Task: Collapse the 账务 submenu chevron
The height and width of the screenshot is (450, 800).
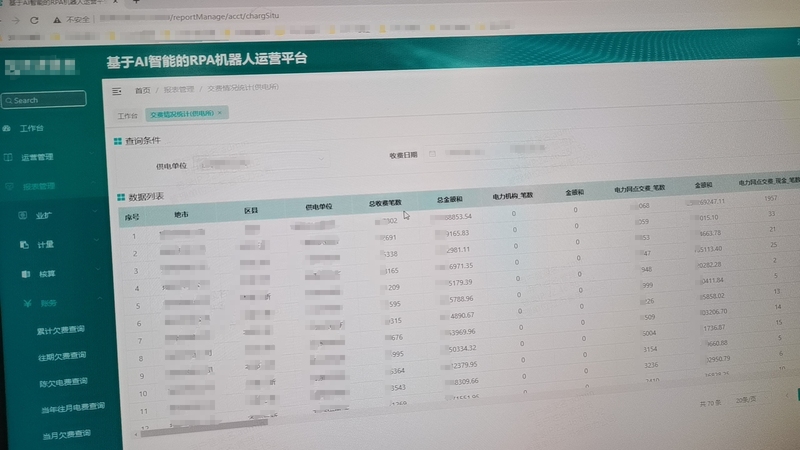Action: click(100, 298)
